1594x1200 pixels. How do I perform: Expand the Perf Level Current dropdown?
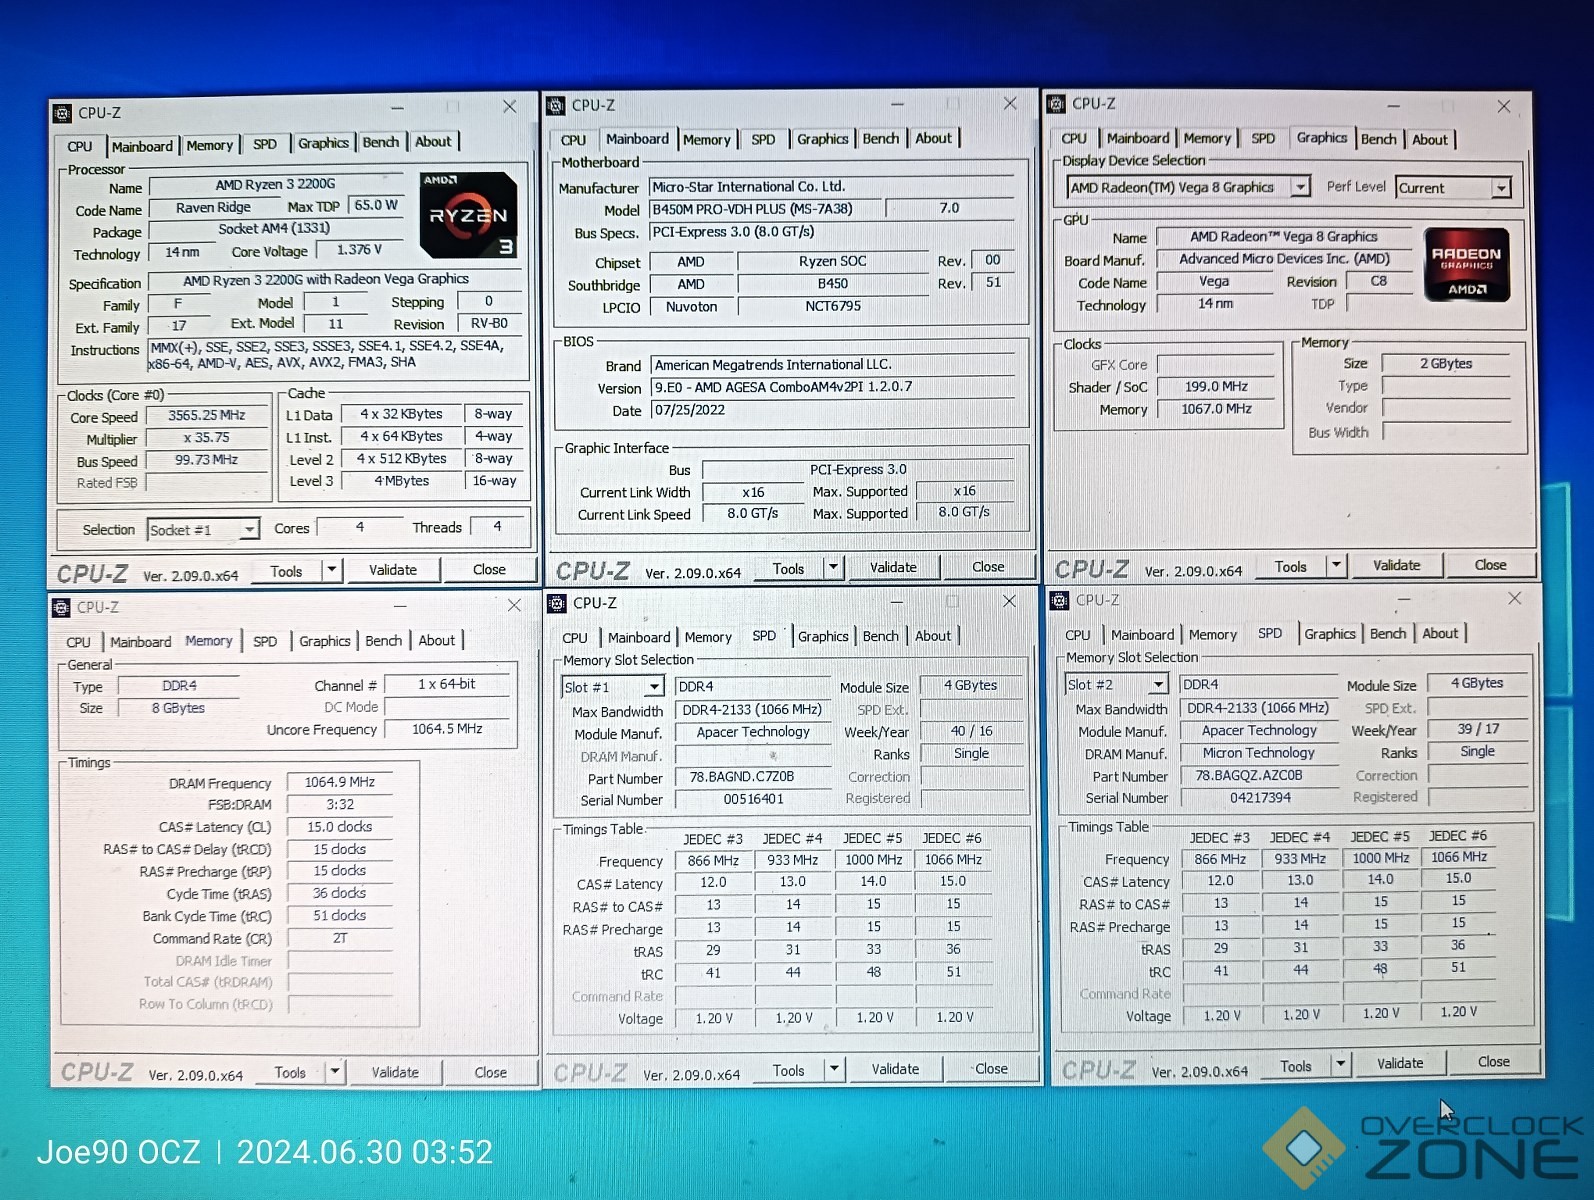[1501, 188]
